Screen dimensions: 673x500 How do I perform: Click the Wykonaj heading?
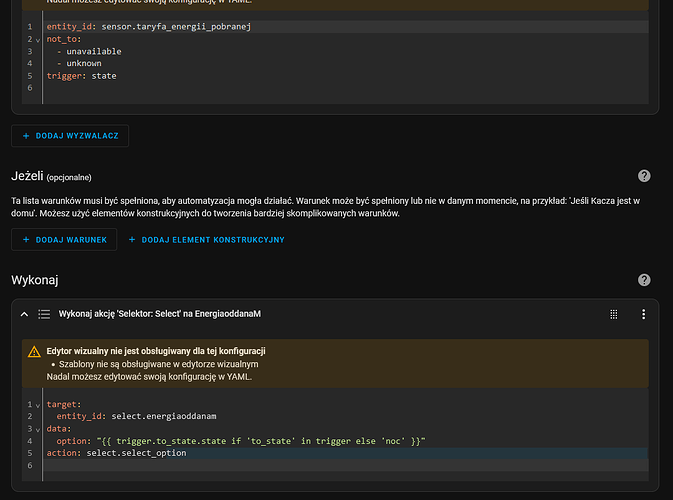click(x=35, y=280)
